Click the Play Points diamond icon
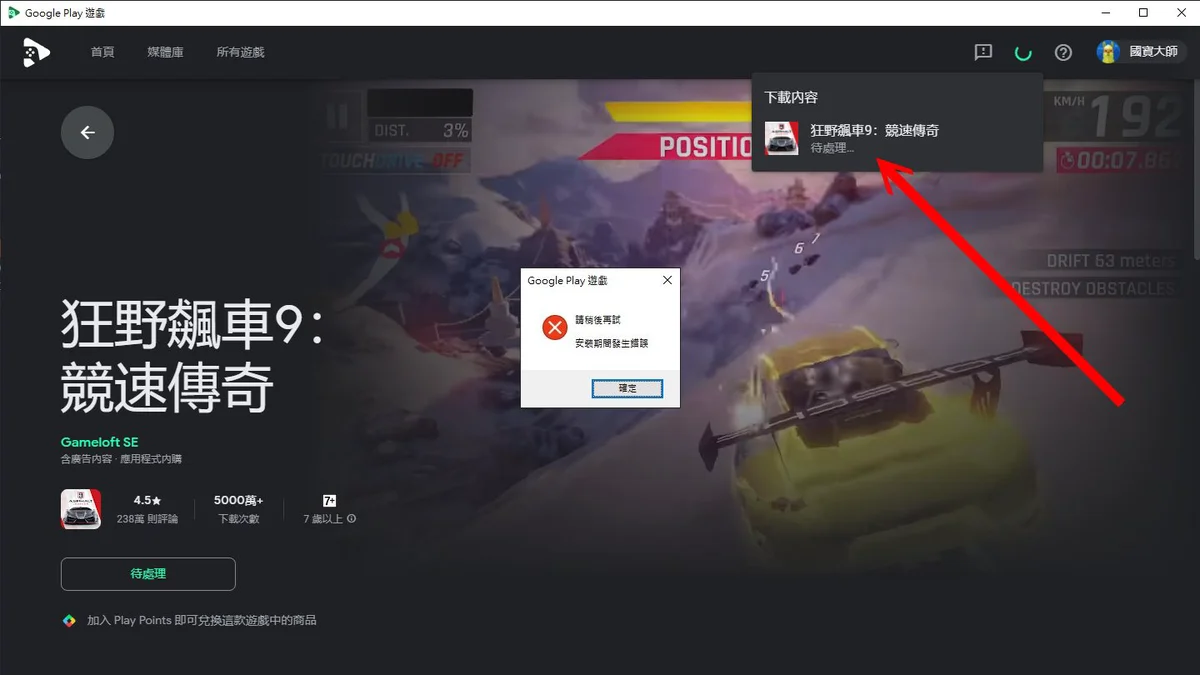 tap(68, 620)
